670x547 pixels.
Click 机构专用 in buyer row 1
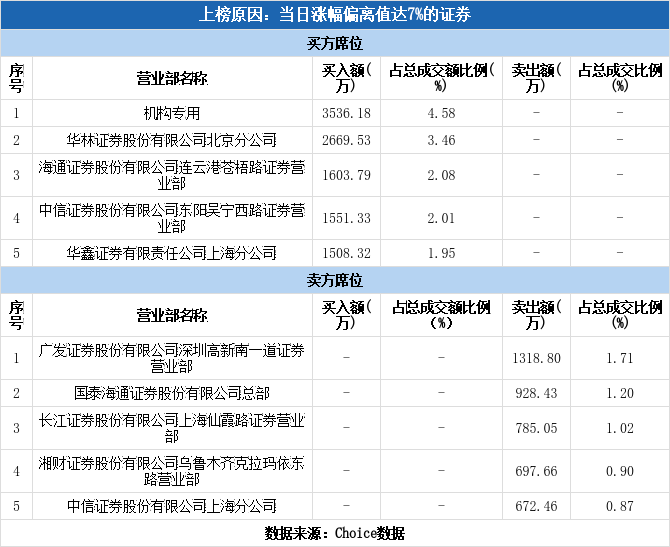click(172, 113)
